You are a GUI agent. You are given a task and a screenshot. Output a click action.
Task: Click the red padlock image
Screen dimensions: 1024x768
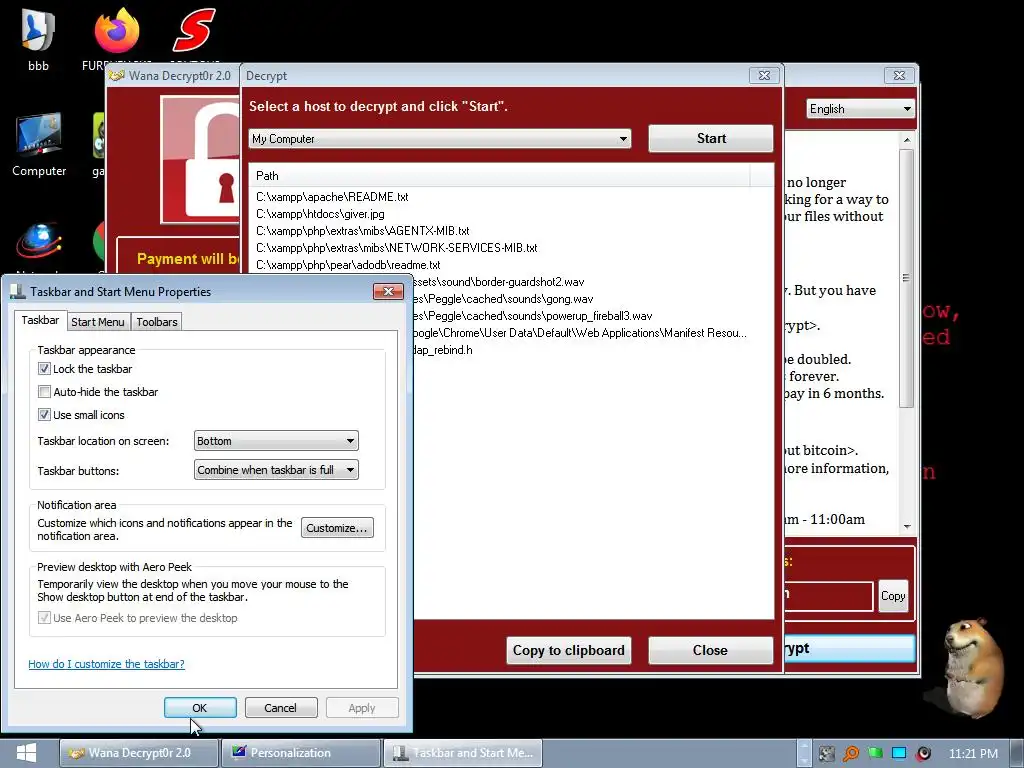pos(201,160)
